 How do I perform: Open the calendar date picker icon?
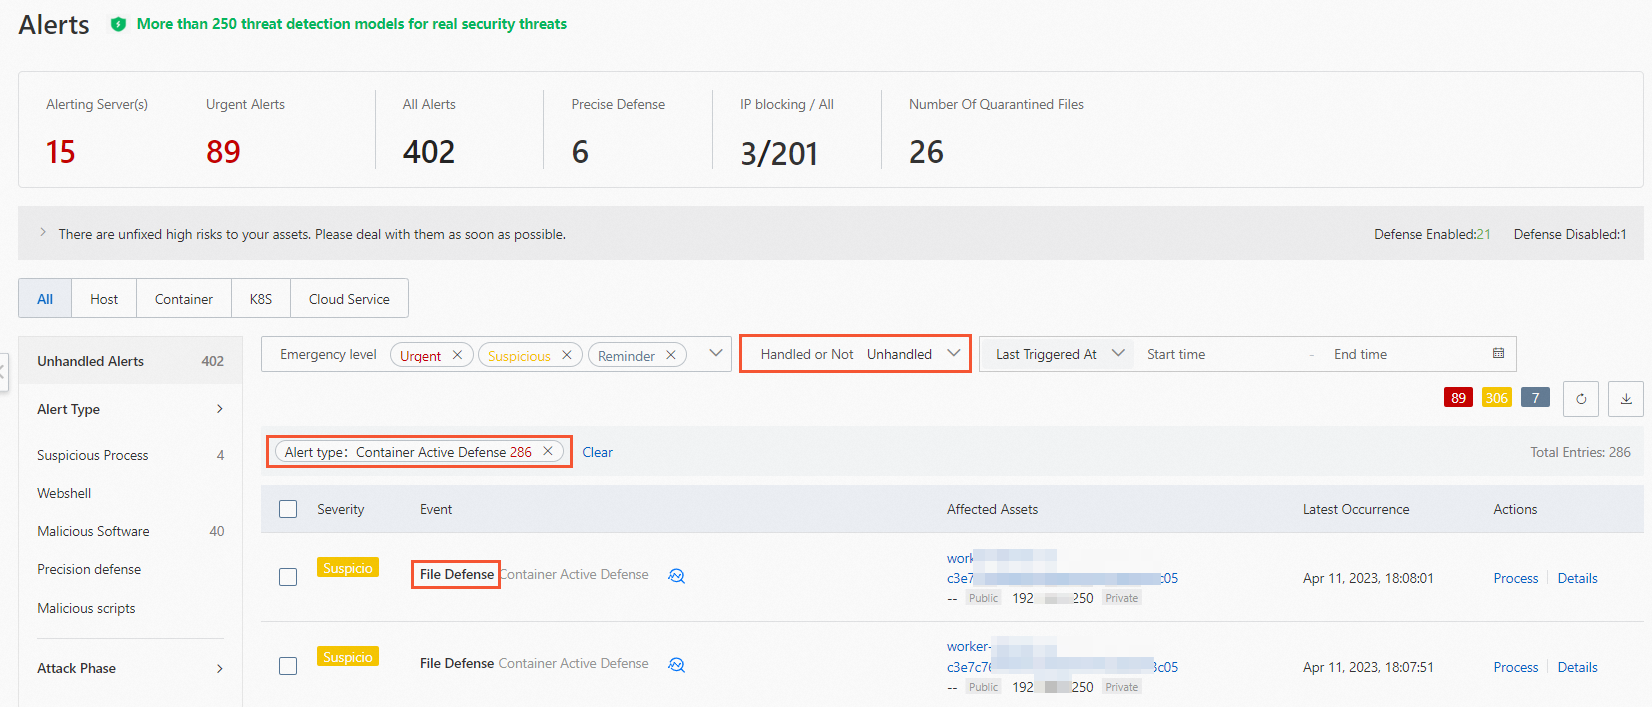click(1498, 354)
